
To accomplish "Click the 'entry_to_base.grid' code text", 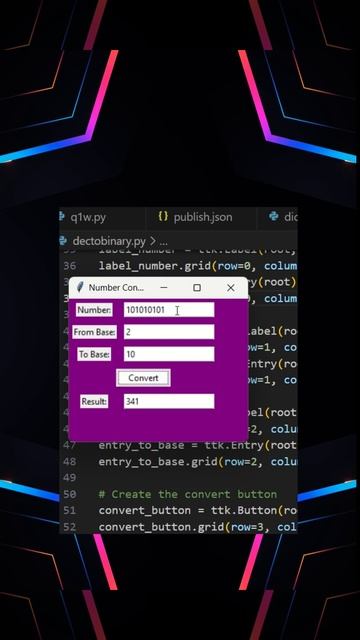I will [158, 462].
